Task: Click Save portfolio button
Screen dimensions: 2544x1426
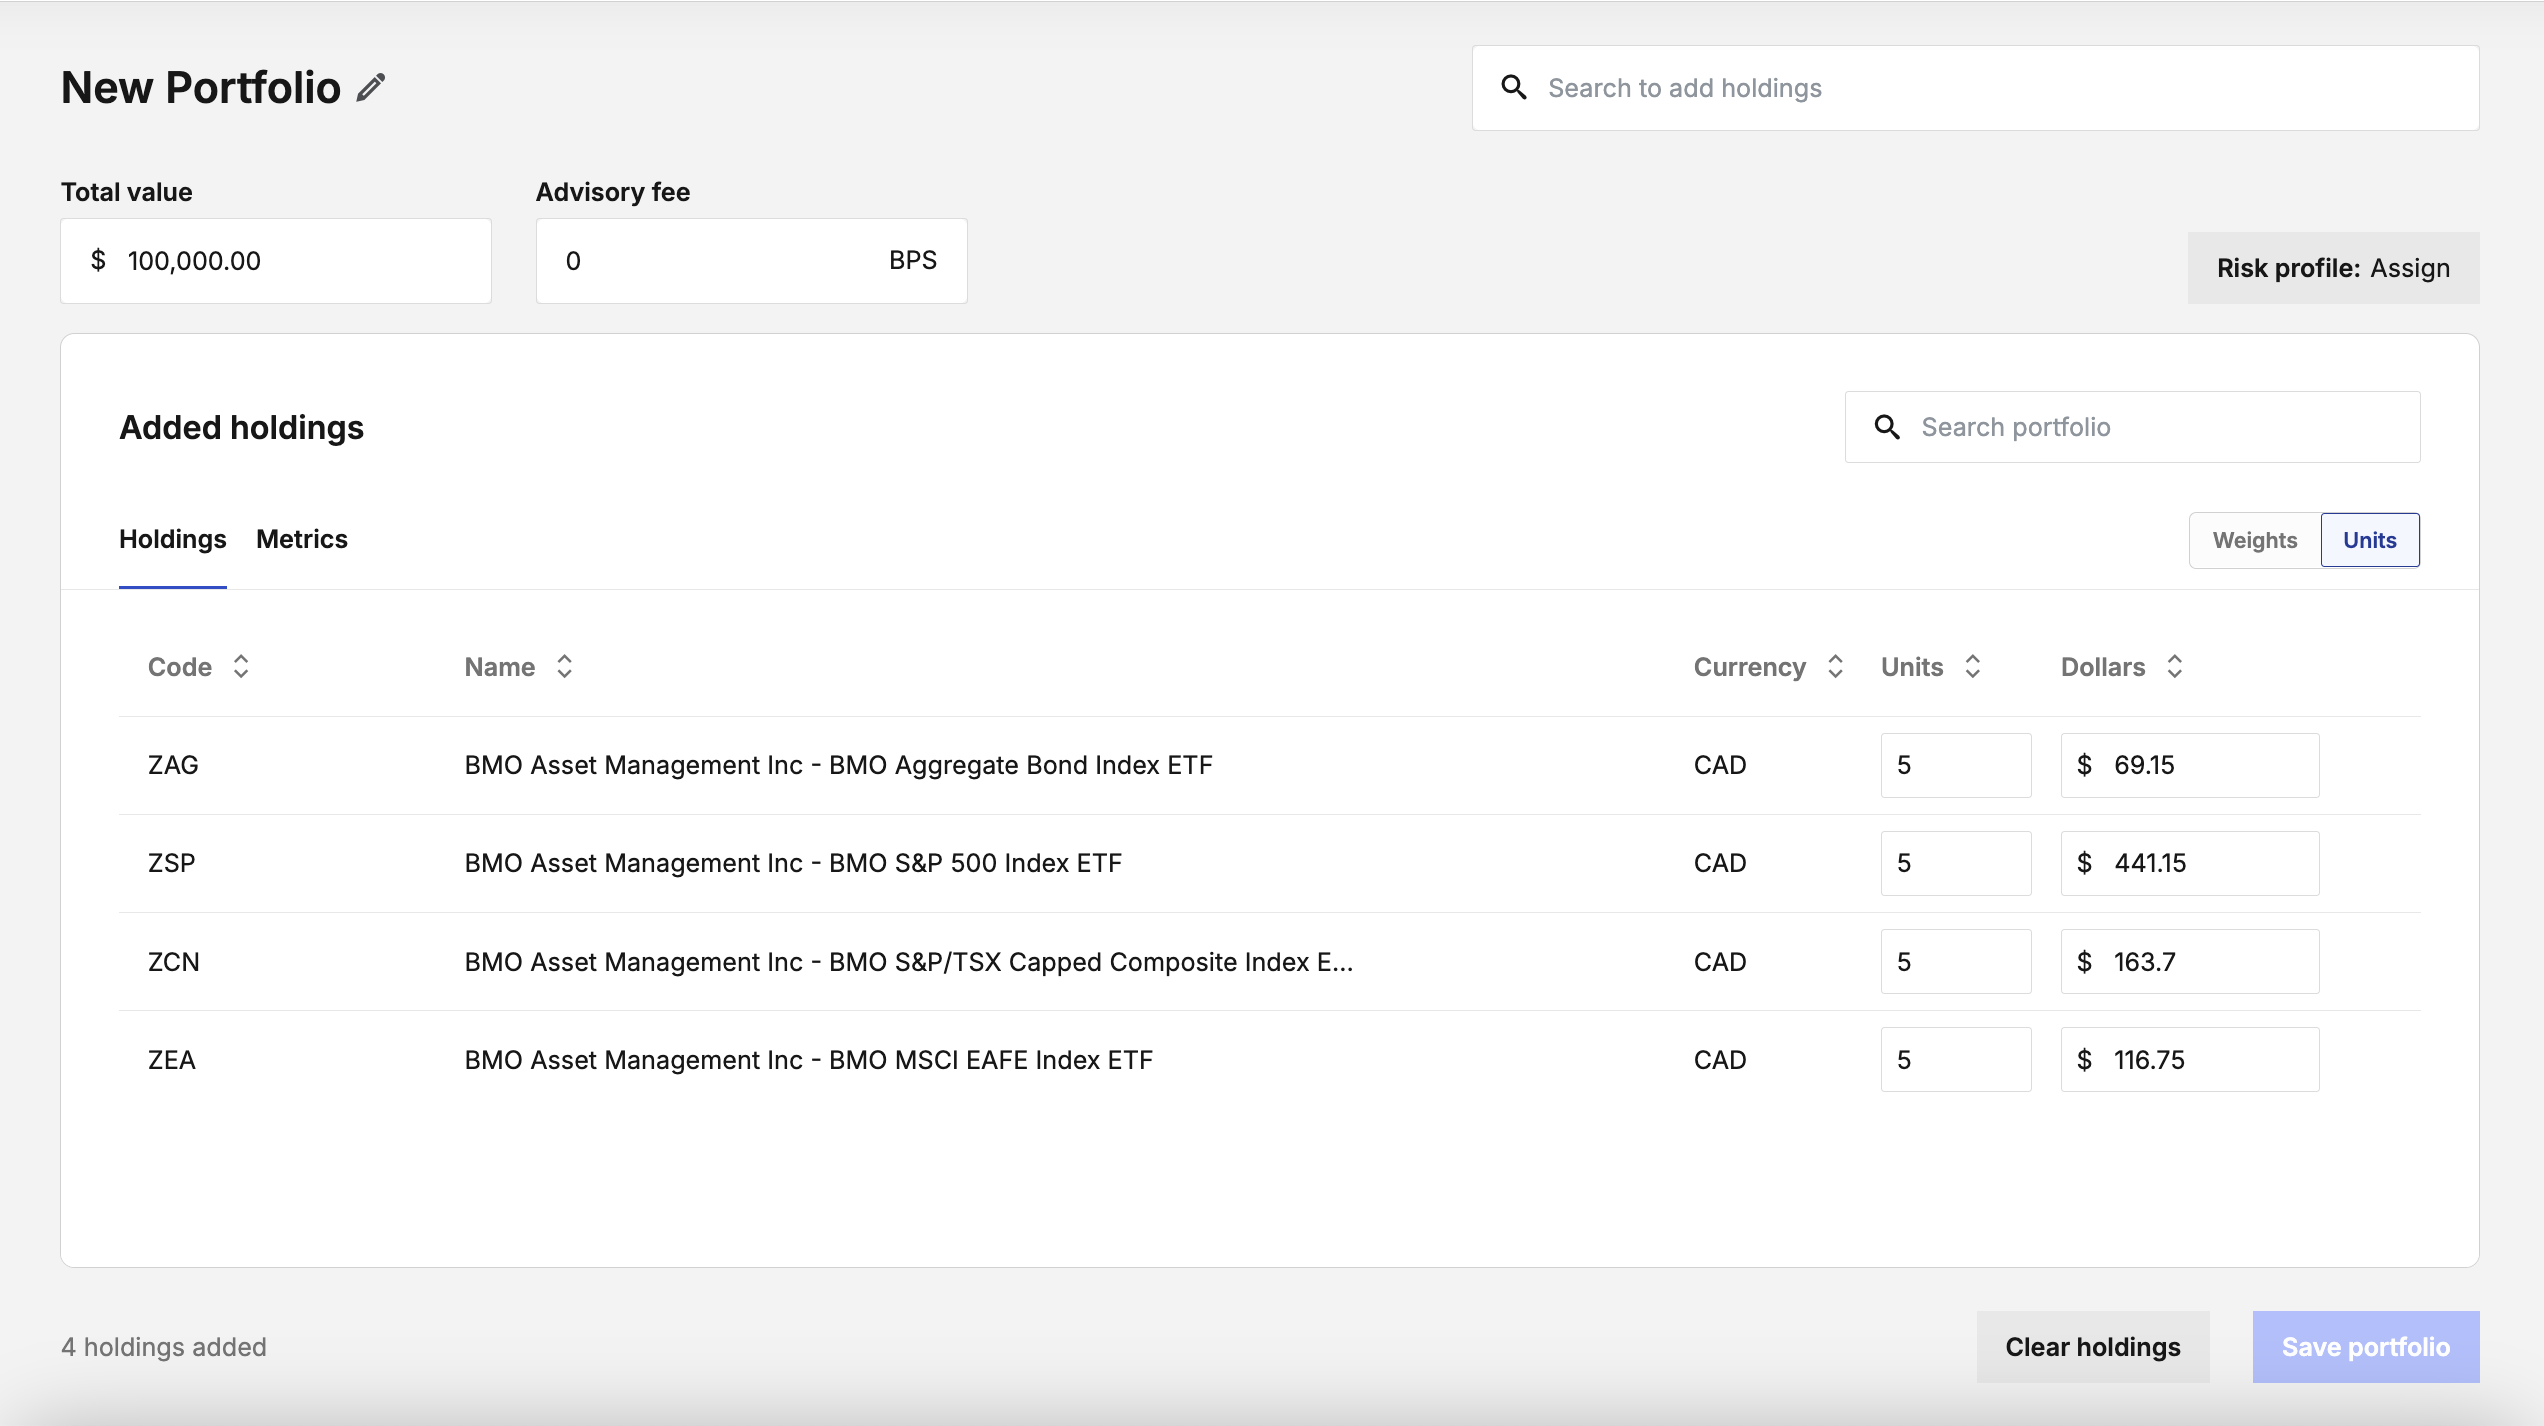Action: 2366,1347
